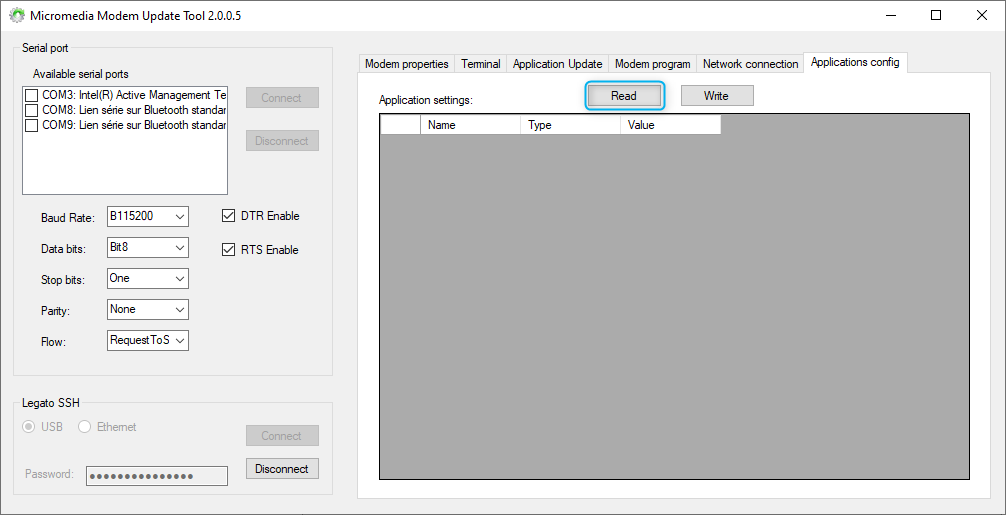This screenshot has width=1006, height=515.
Task: Disable the RTS Enable checkbox
Action: 228,250
